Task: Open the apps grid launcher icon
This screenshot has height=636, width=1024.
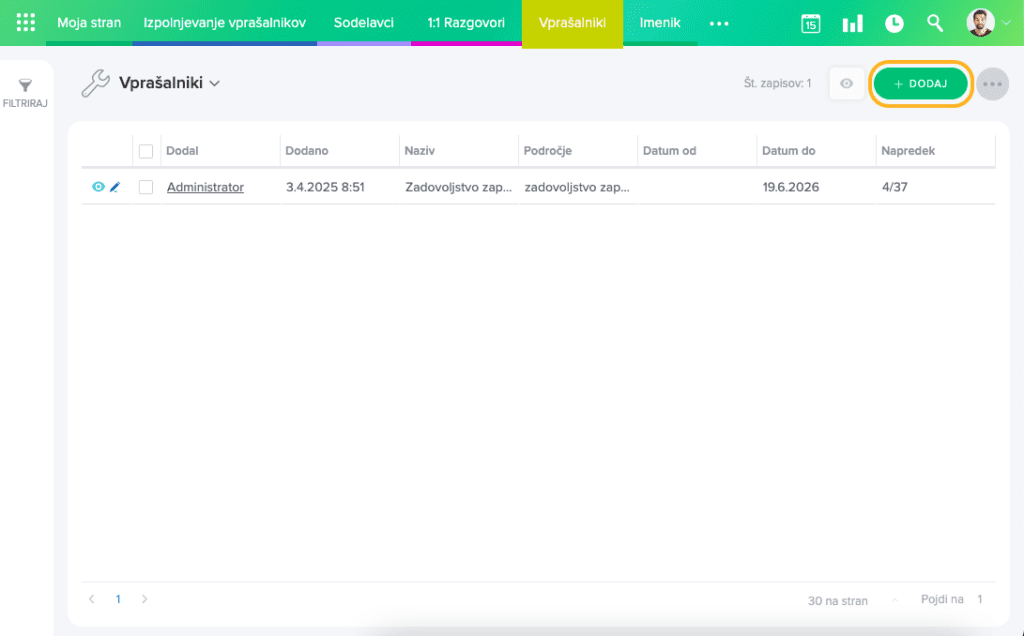Action: point(26,23)
